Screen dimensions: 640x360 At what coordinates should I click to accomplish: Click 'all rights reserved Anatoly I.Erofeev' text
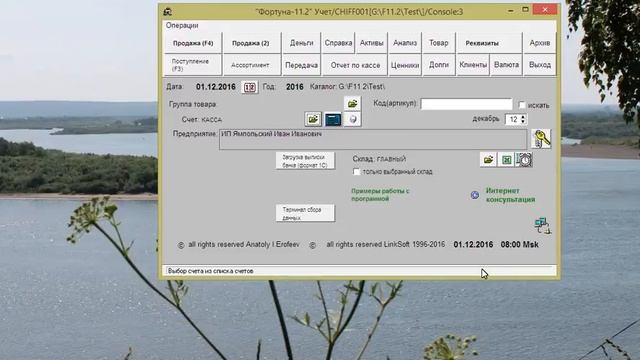point(244,244)
